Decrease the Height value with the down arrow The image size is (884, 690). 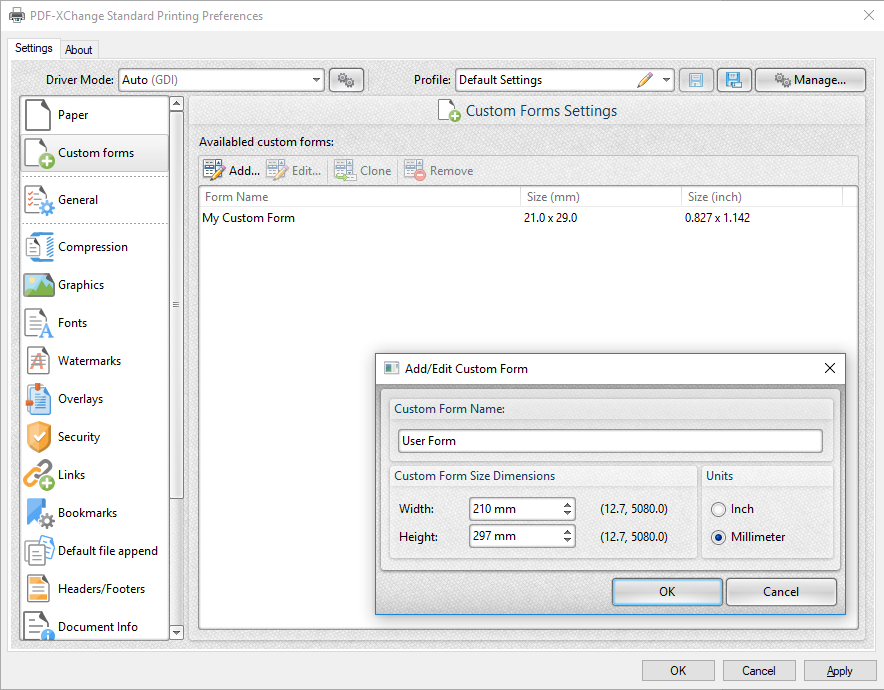(x=567, y=541)
